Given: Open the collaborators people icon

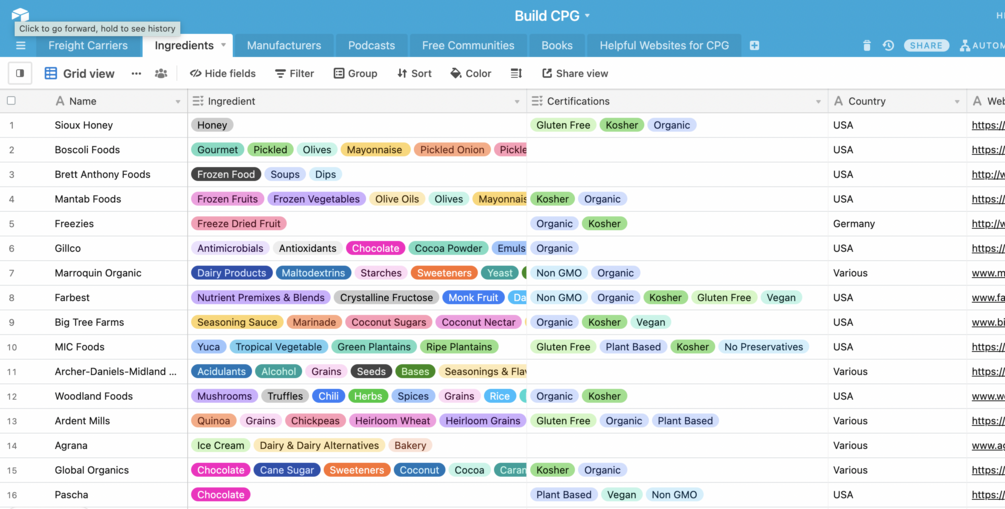Looking at the screenshot, I should pos(161,73).
